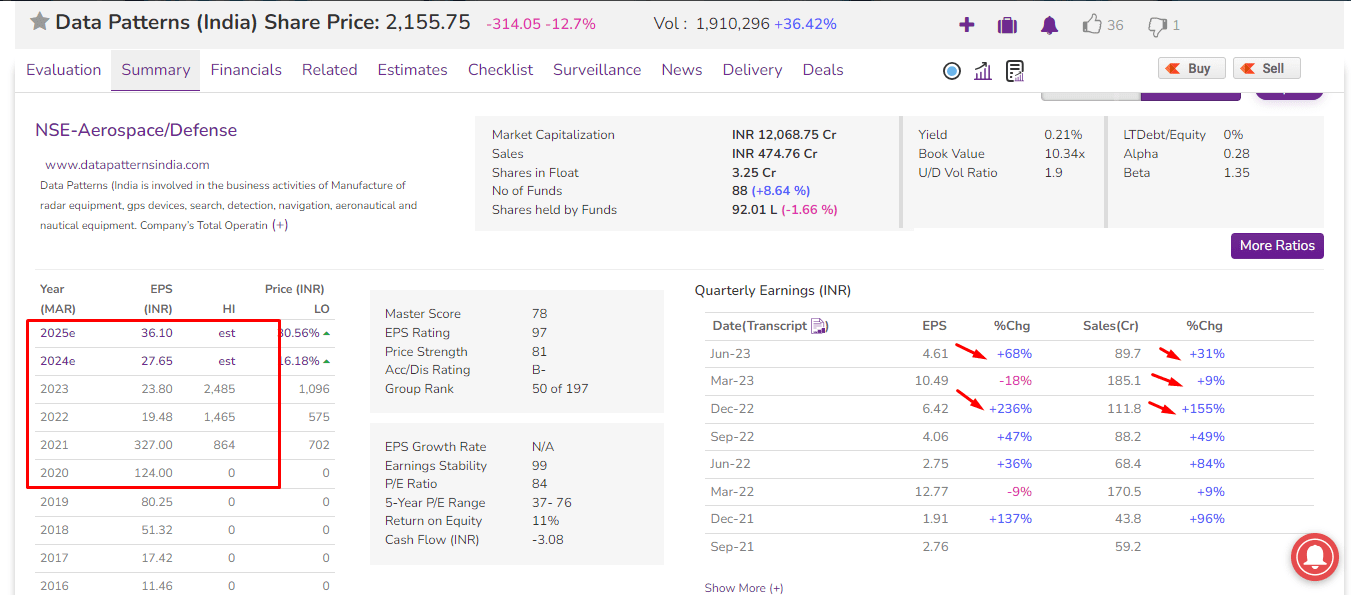Click the INR 12,068.75 Cr value
The width and height of the screenshot is (1351, 595).
tap(784, 135)
